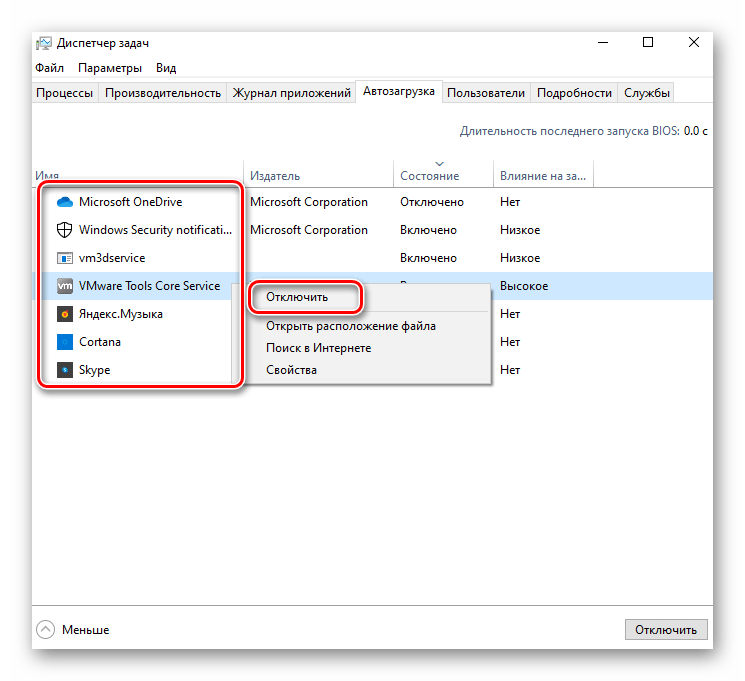Select the VMware Tools Core Service name
Screen dimensions: 745x681
click(x=150, y=286)
